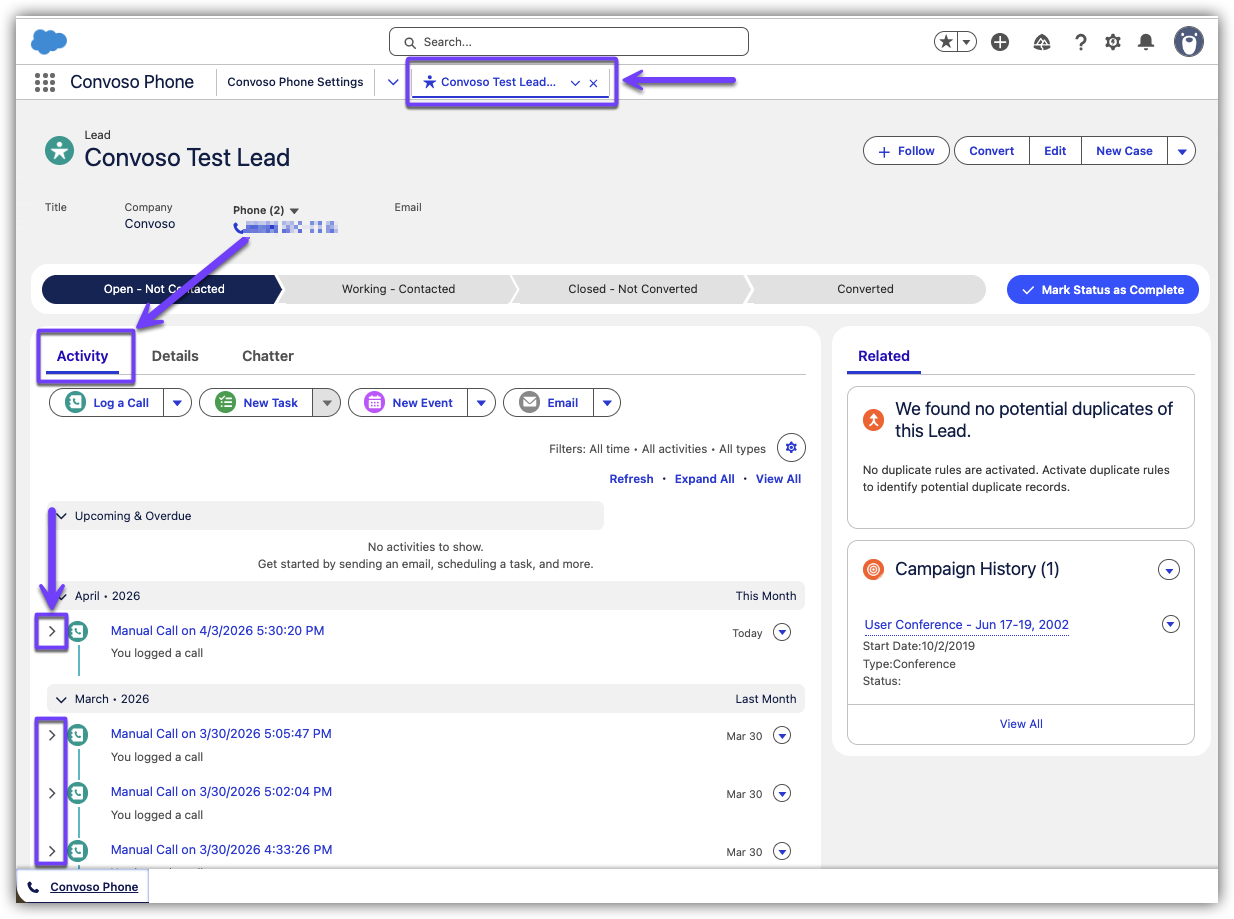Switch to the Details tab
The width and height of the screenshot is (1234, 919).
coord(175,356)
